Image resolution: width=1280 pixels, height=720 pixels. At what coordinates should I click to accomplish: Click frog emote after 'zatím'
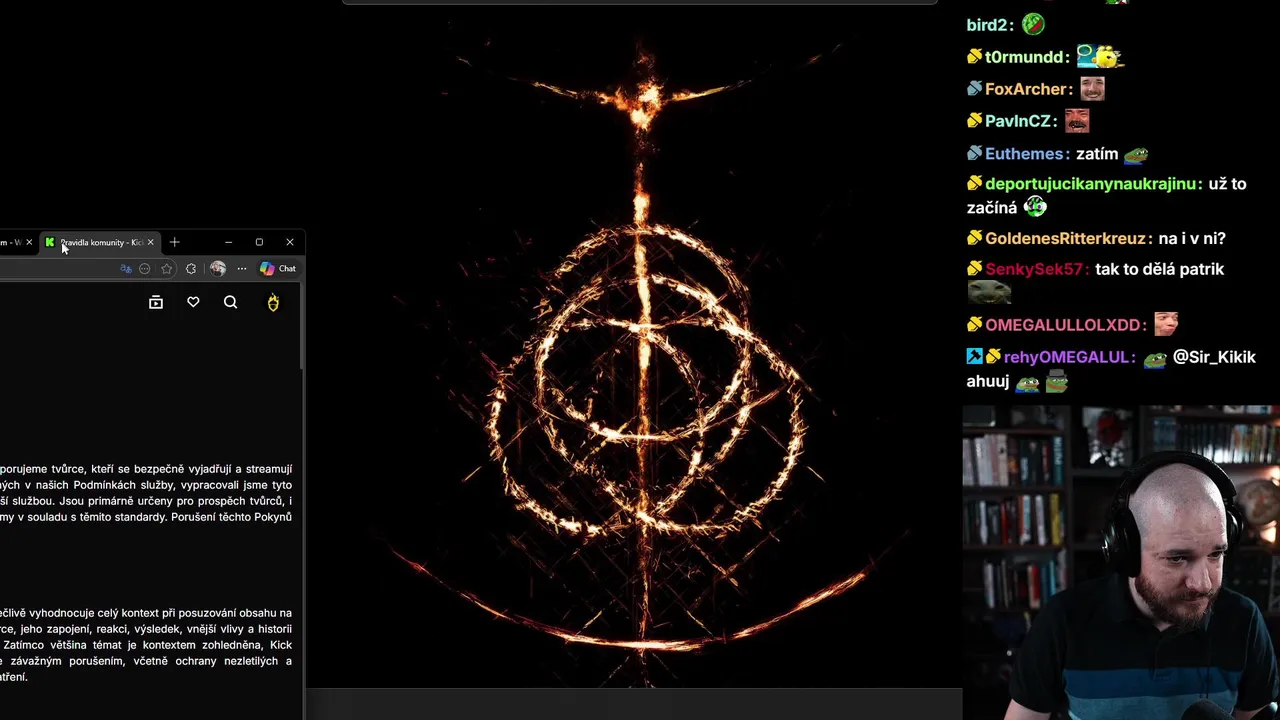[x=1135, y=155]
